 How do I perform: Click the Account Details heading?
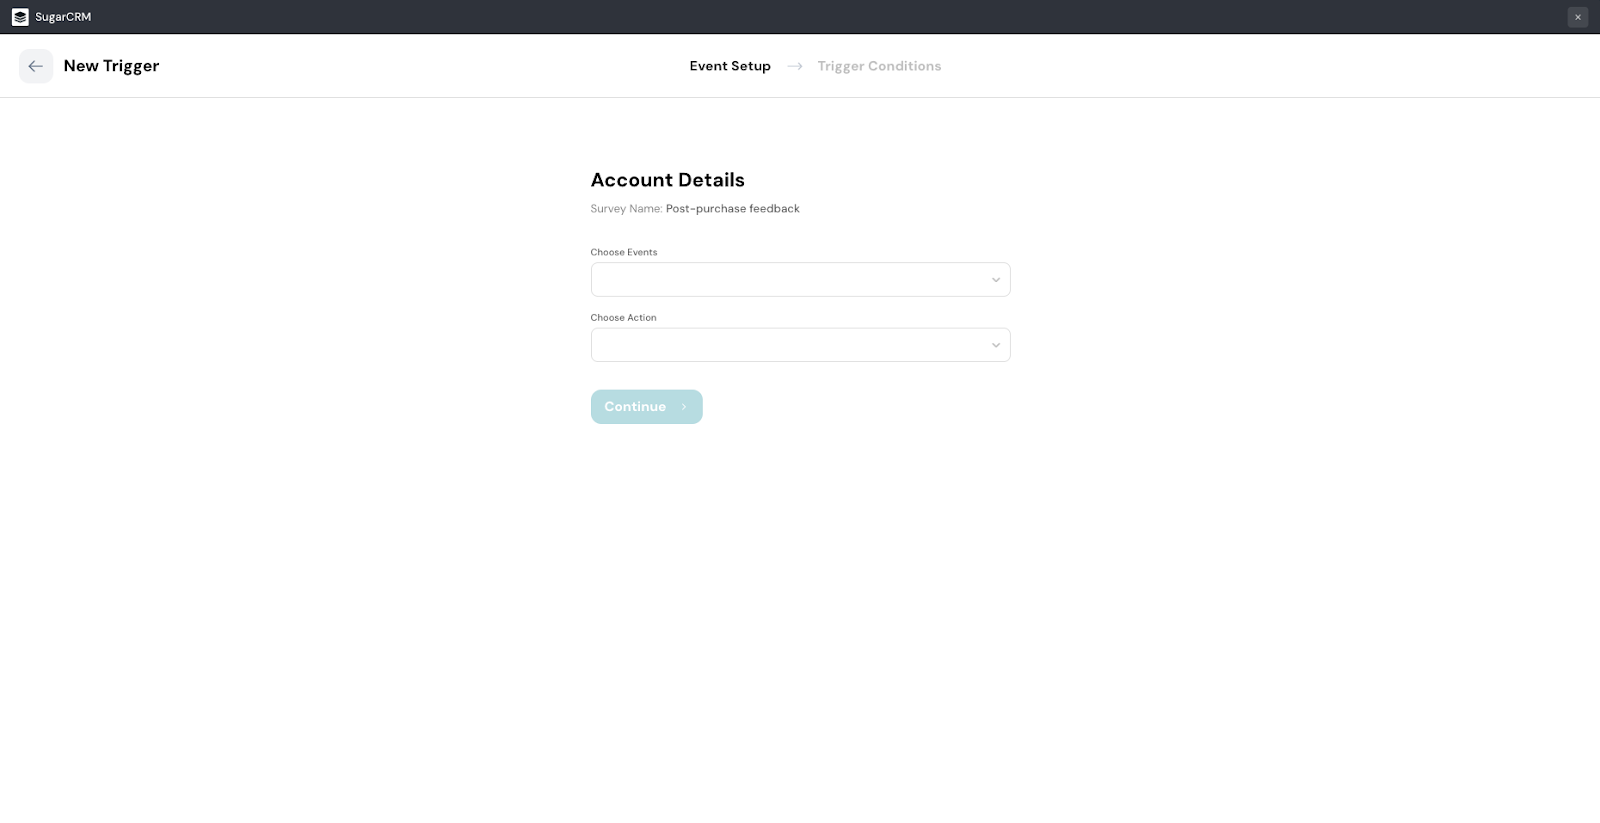tap(667, 180)
